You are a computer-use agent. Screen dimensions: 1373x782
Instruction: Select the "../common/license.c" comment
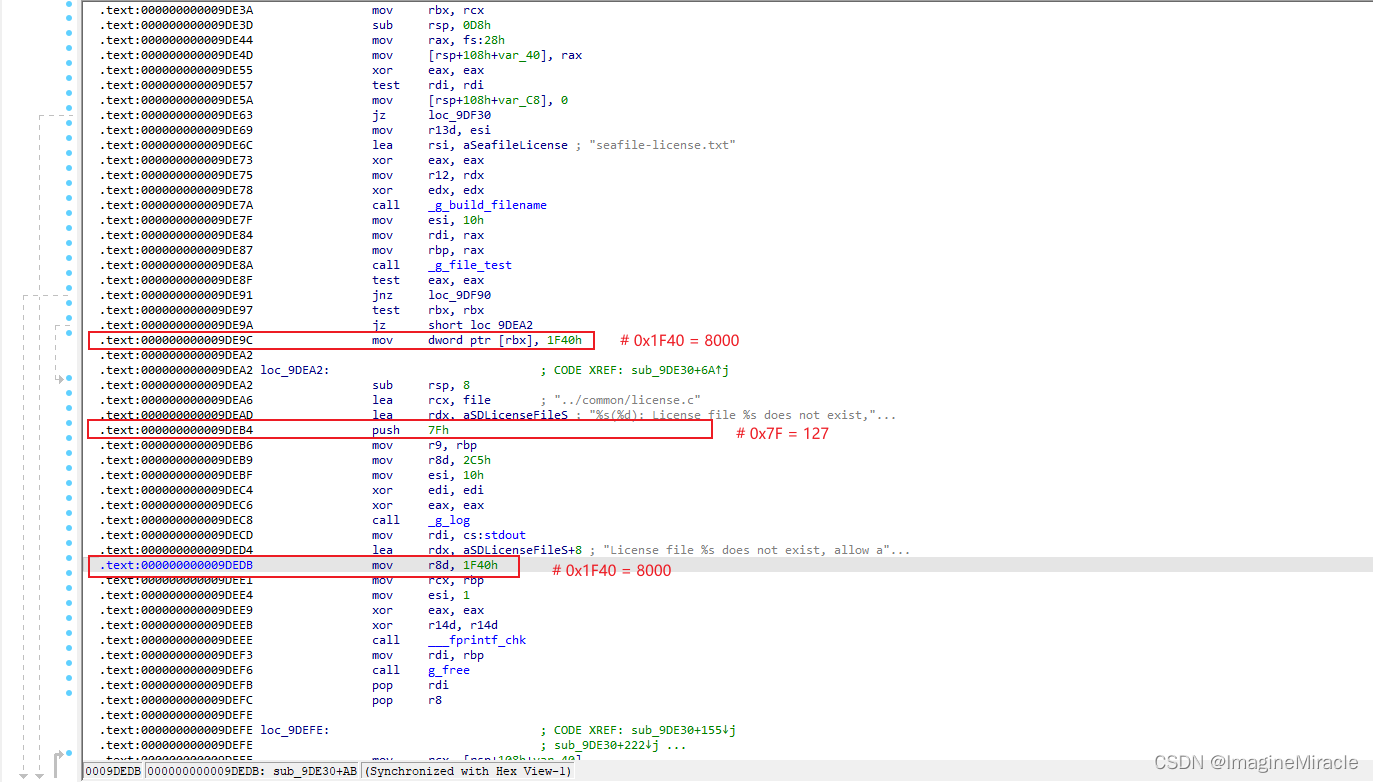pyautogui.click(x=627, y=400)
